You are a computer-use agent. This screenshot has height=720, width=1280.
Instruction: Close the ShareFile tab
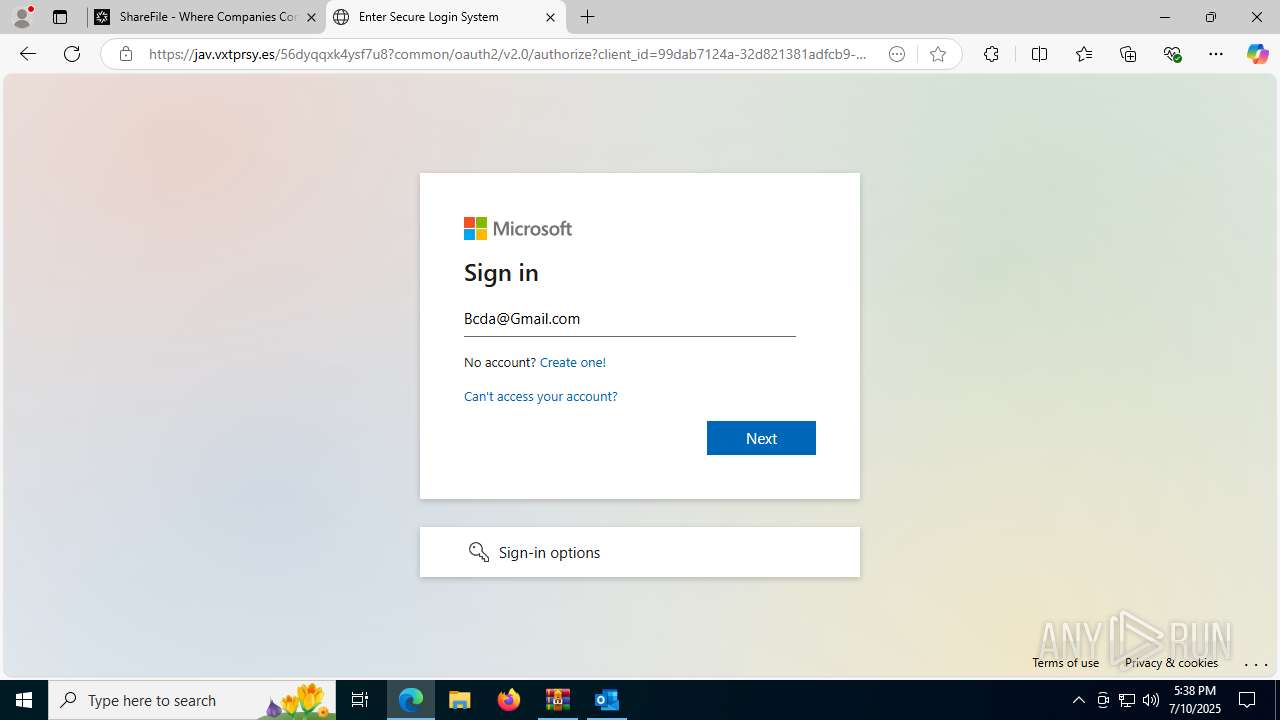pos(311,17)
